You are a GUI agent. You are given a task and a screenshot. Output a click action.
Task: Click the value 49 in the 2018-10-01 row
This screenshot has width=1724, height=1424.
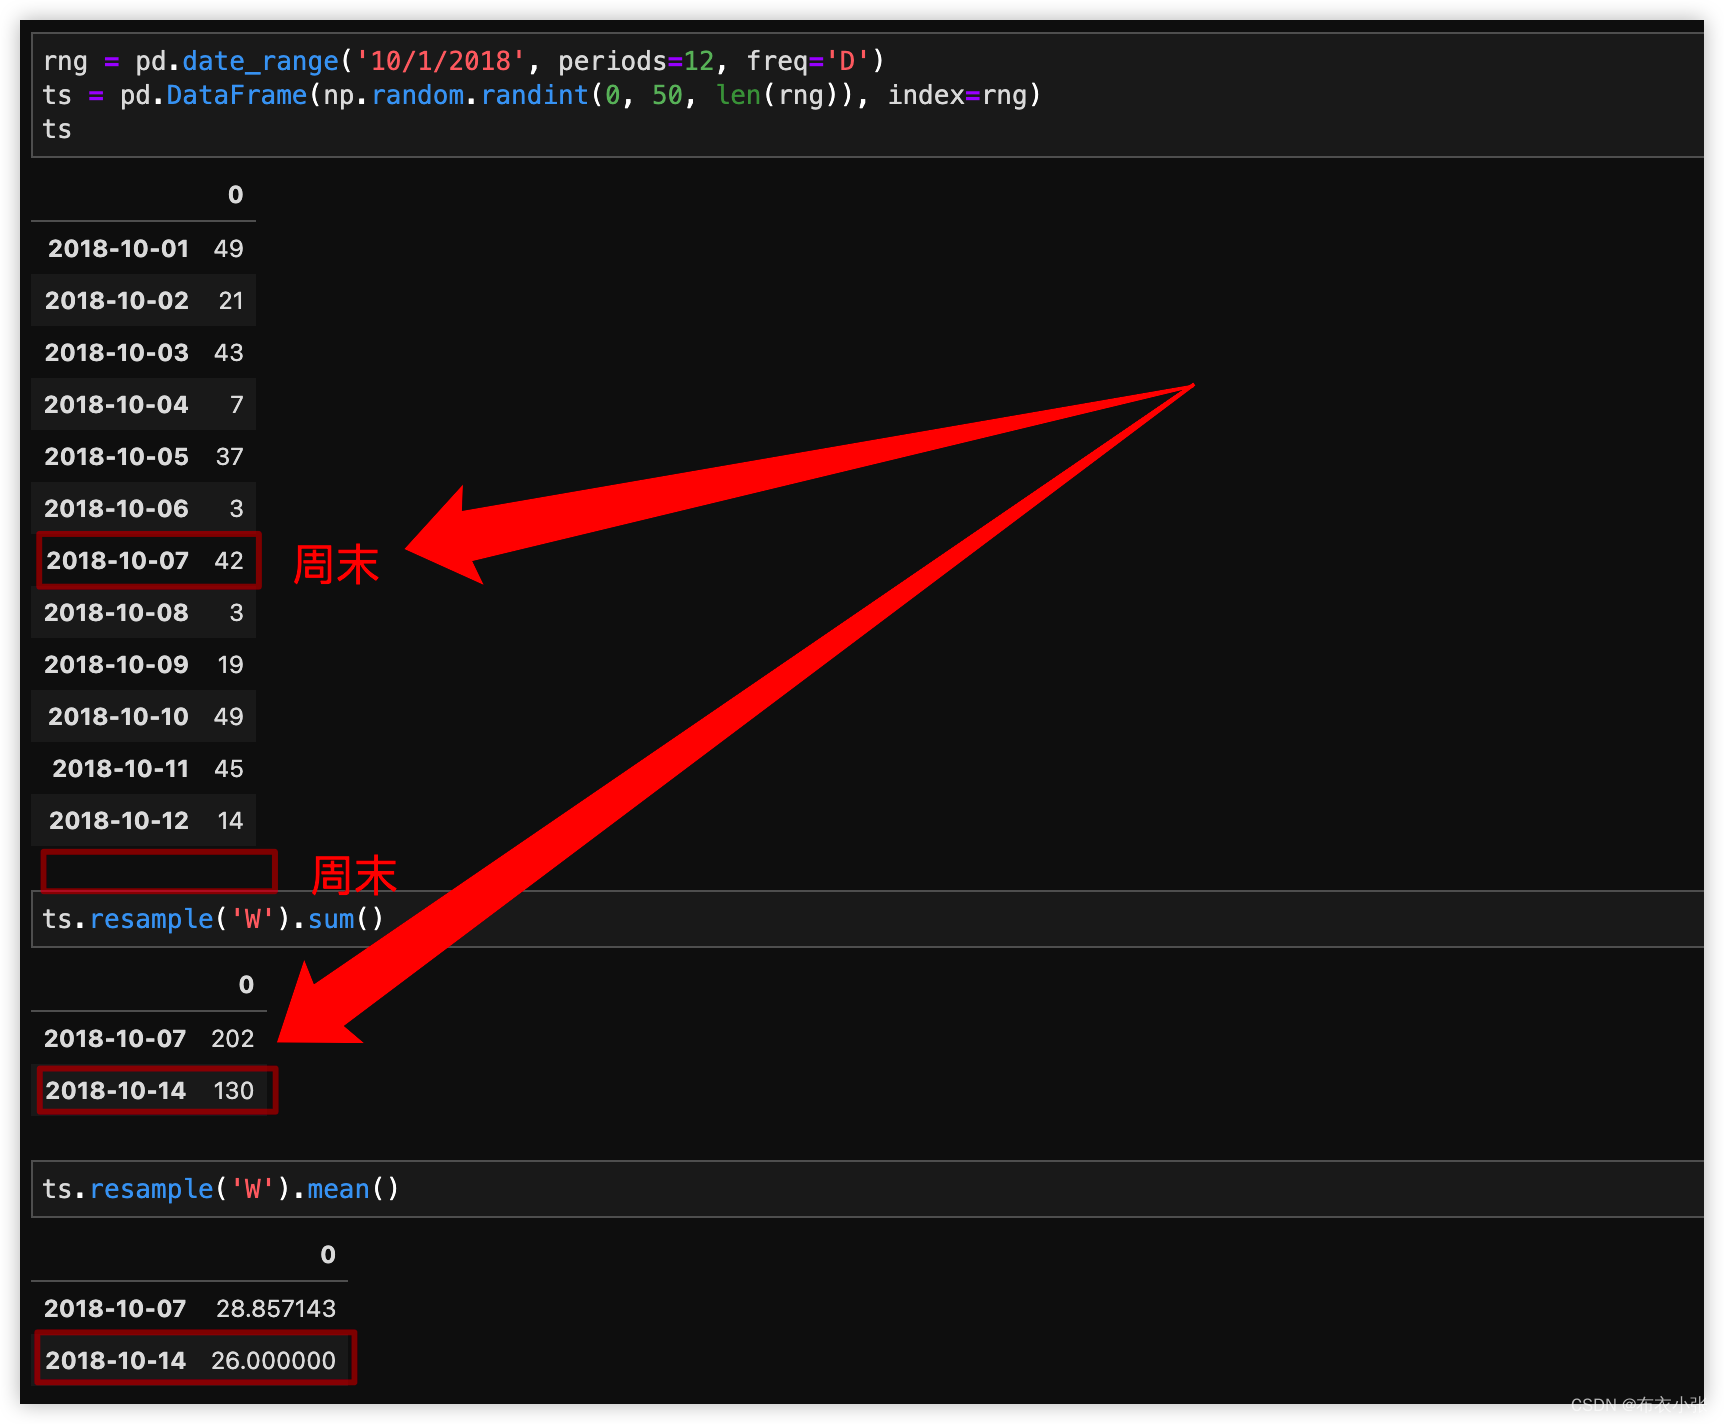[x=229, y=249]
